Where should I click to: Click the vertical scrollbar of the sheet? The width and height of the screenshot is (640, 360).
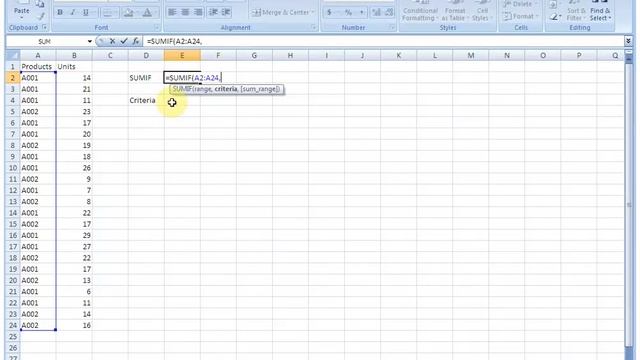(x=629, y=204)
